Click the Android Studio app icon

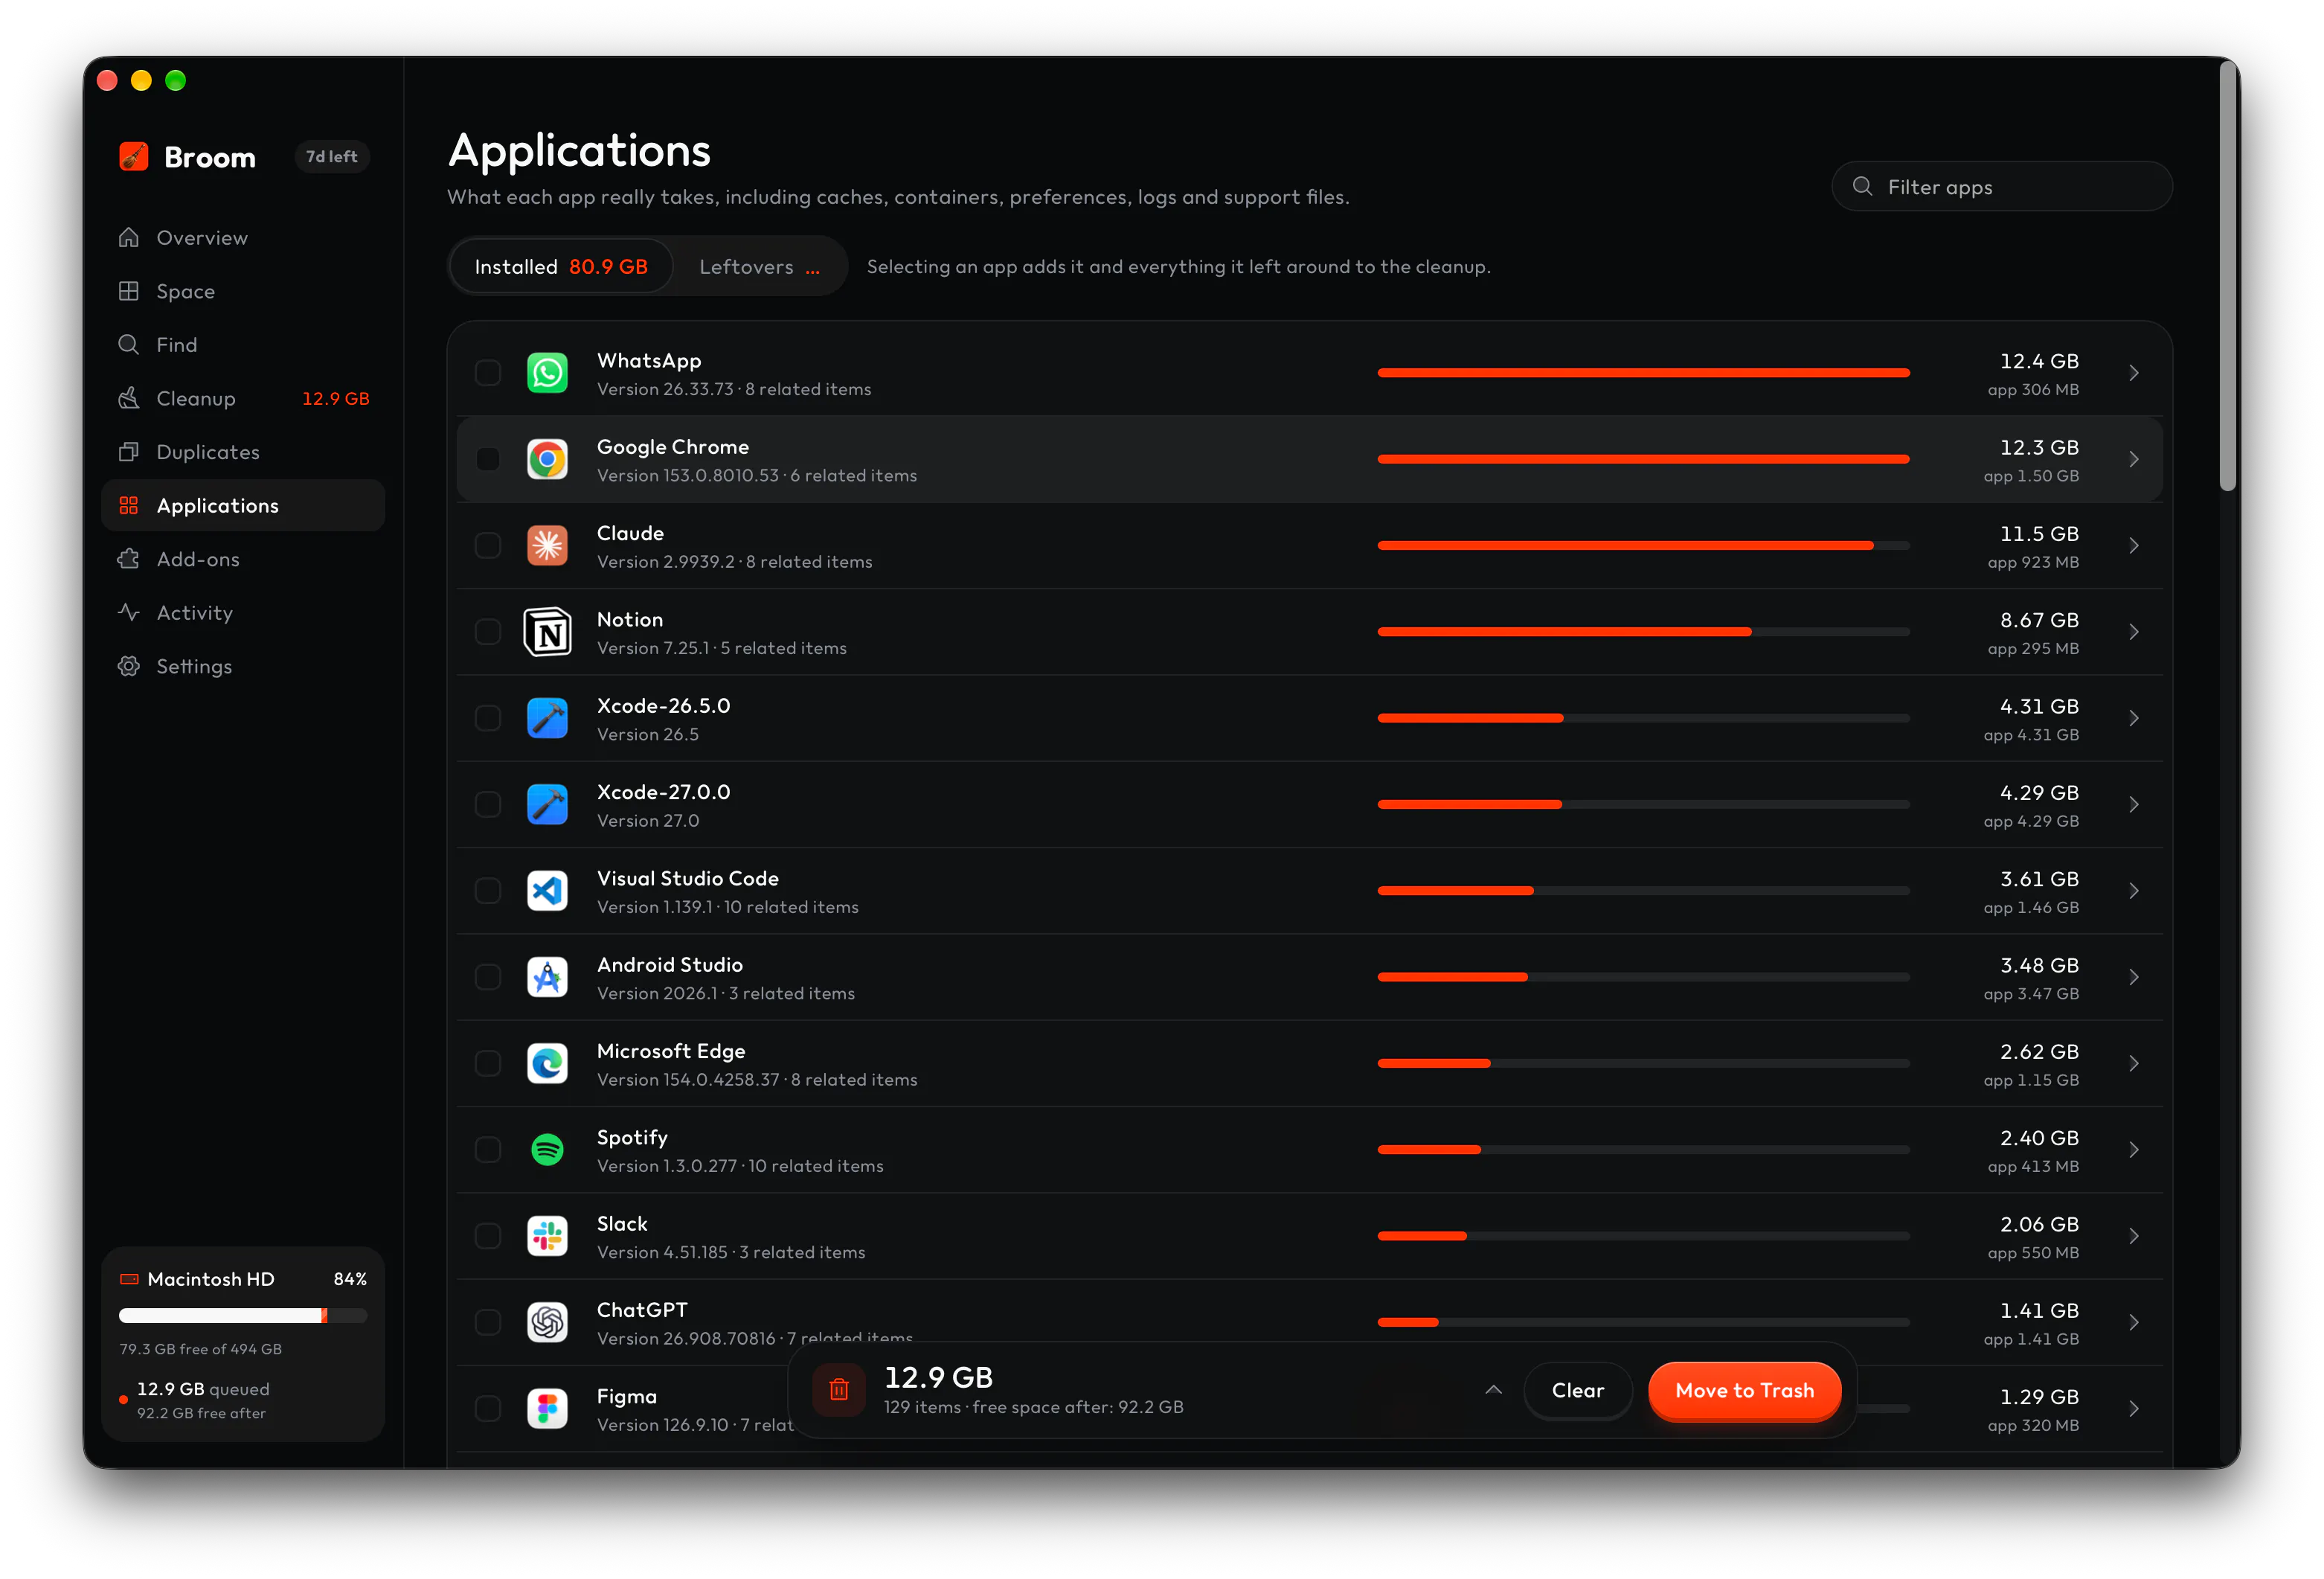click(x=547, y=977)
